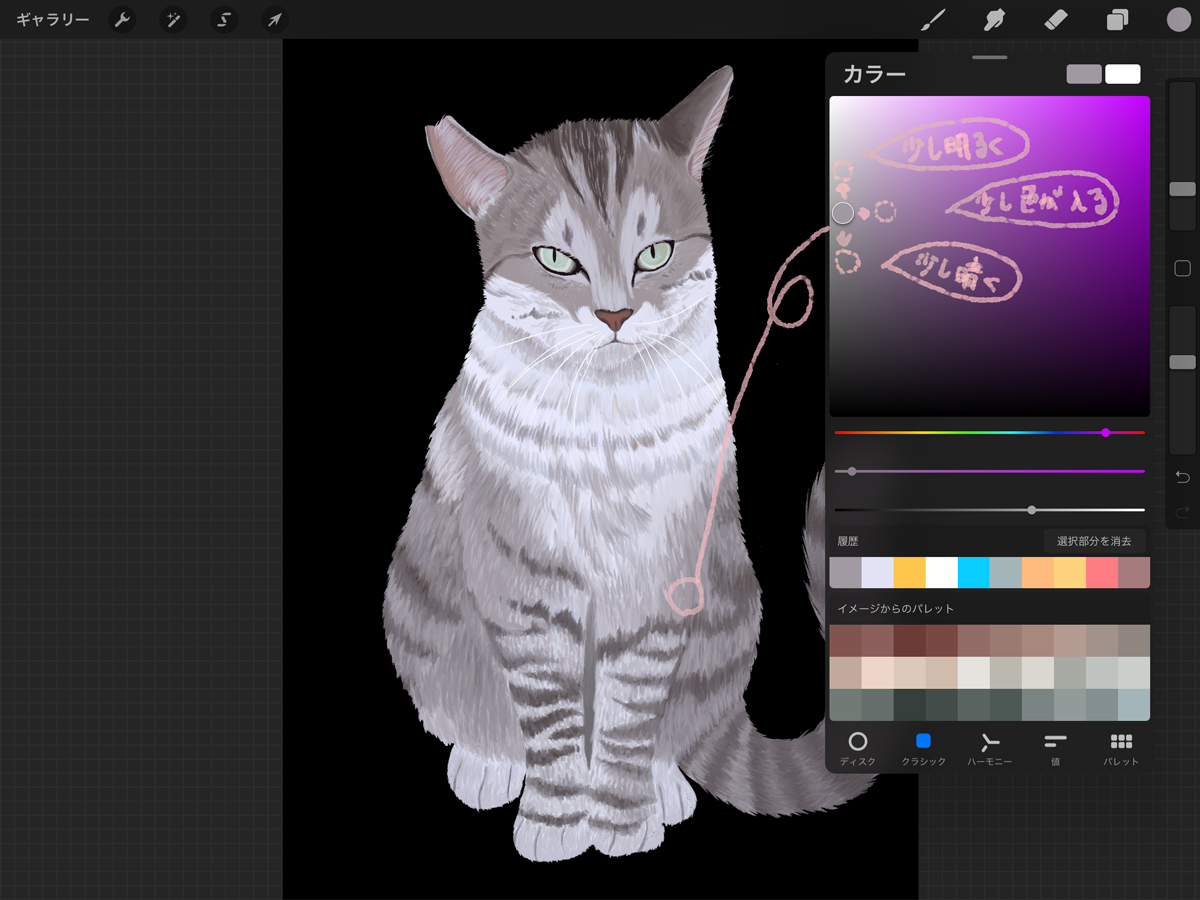This screenshot has height=900, width=1200.
Task: Tap the undo arrow in sidebar
Action: (x=1182, y=477)
